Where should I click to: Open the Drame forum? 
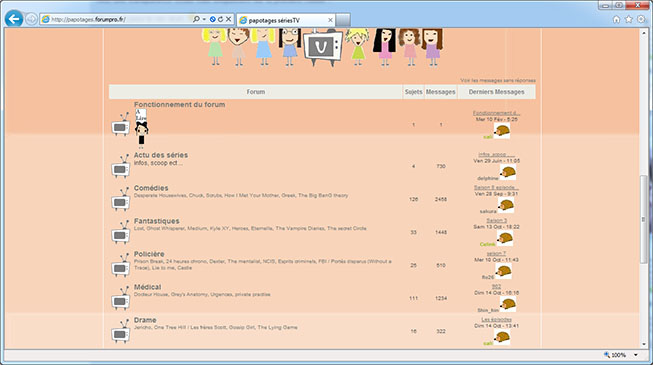coord(145,320)
